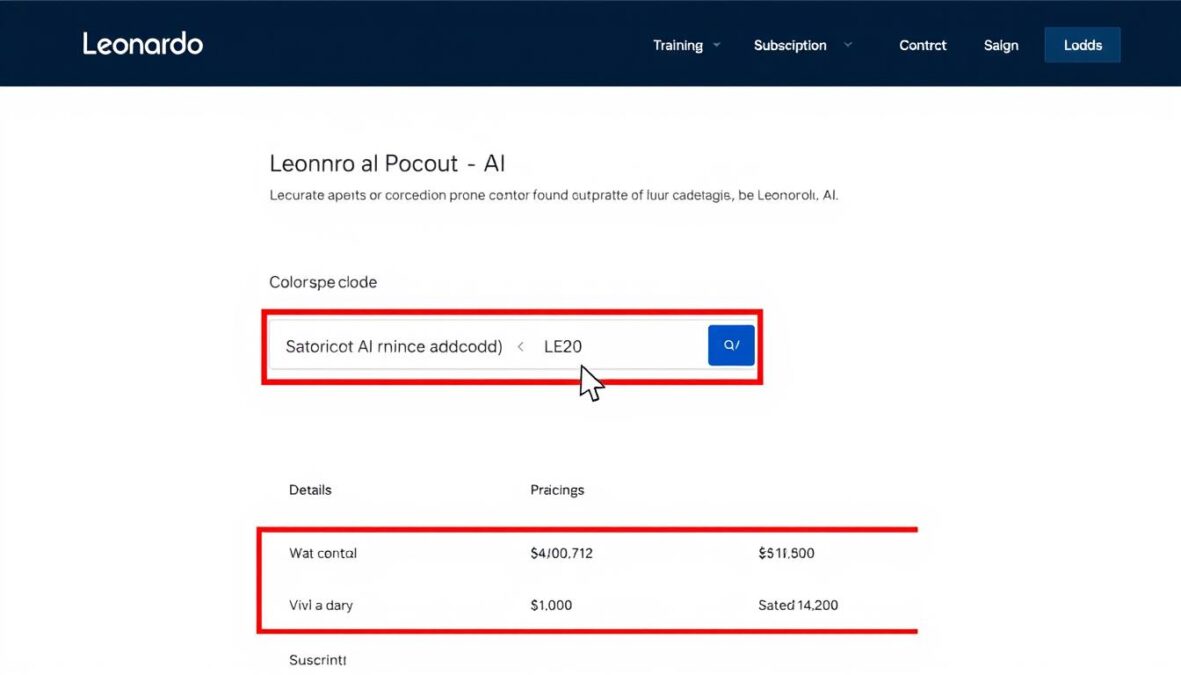This screenshot has width=1181, height=675.
Task: Click the Details column header
Action: (310, 489)
